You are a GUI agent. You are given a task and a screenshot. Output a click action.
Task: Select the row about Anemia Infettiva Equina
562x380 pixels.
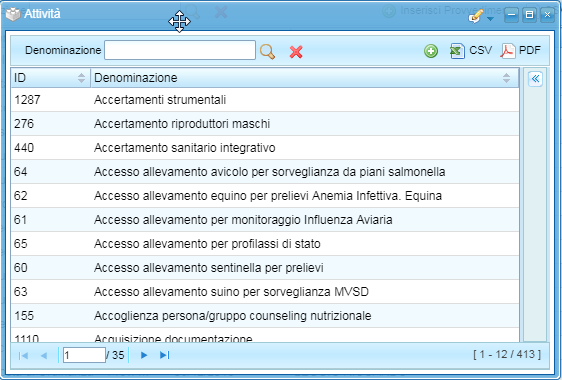[265, 196]
